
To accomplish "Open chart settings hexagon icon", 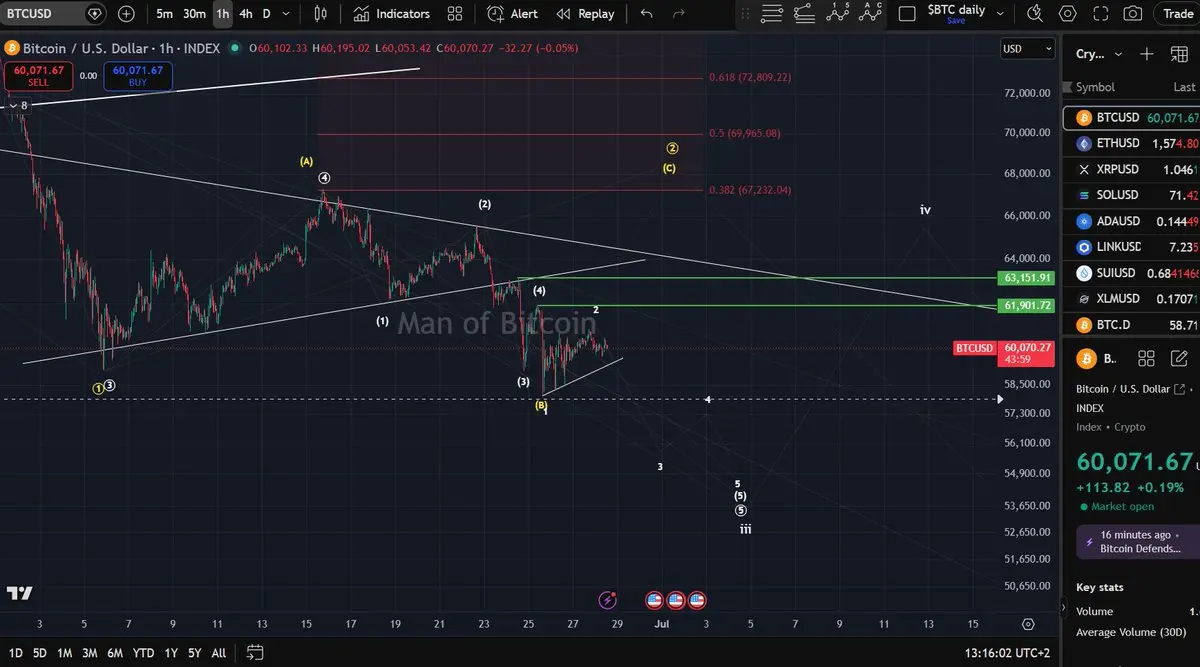I will pos(1068,14).
